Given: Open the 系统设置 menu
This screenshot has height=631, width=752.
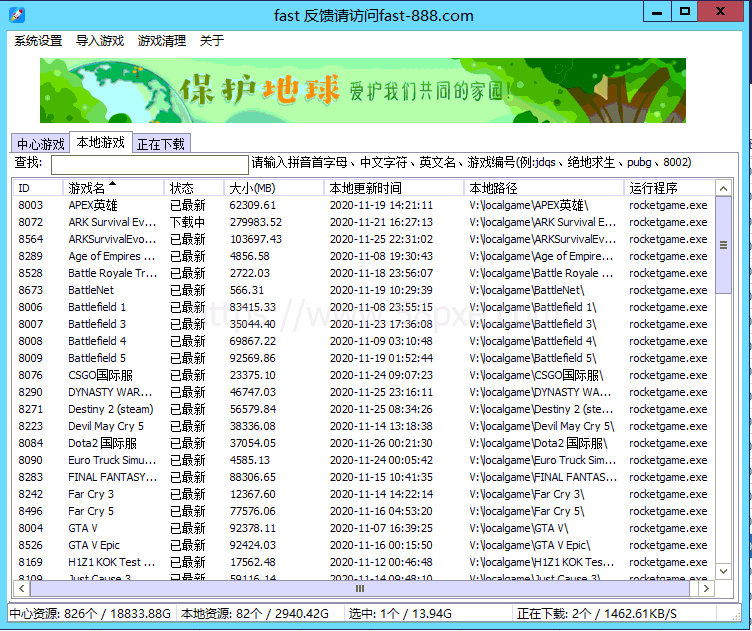Looking at the screenshot, I should click(x=38, y=41).
